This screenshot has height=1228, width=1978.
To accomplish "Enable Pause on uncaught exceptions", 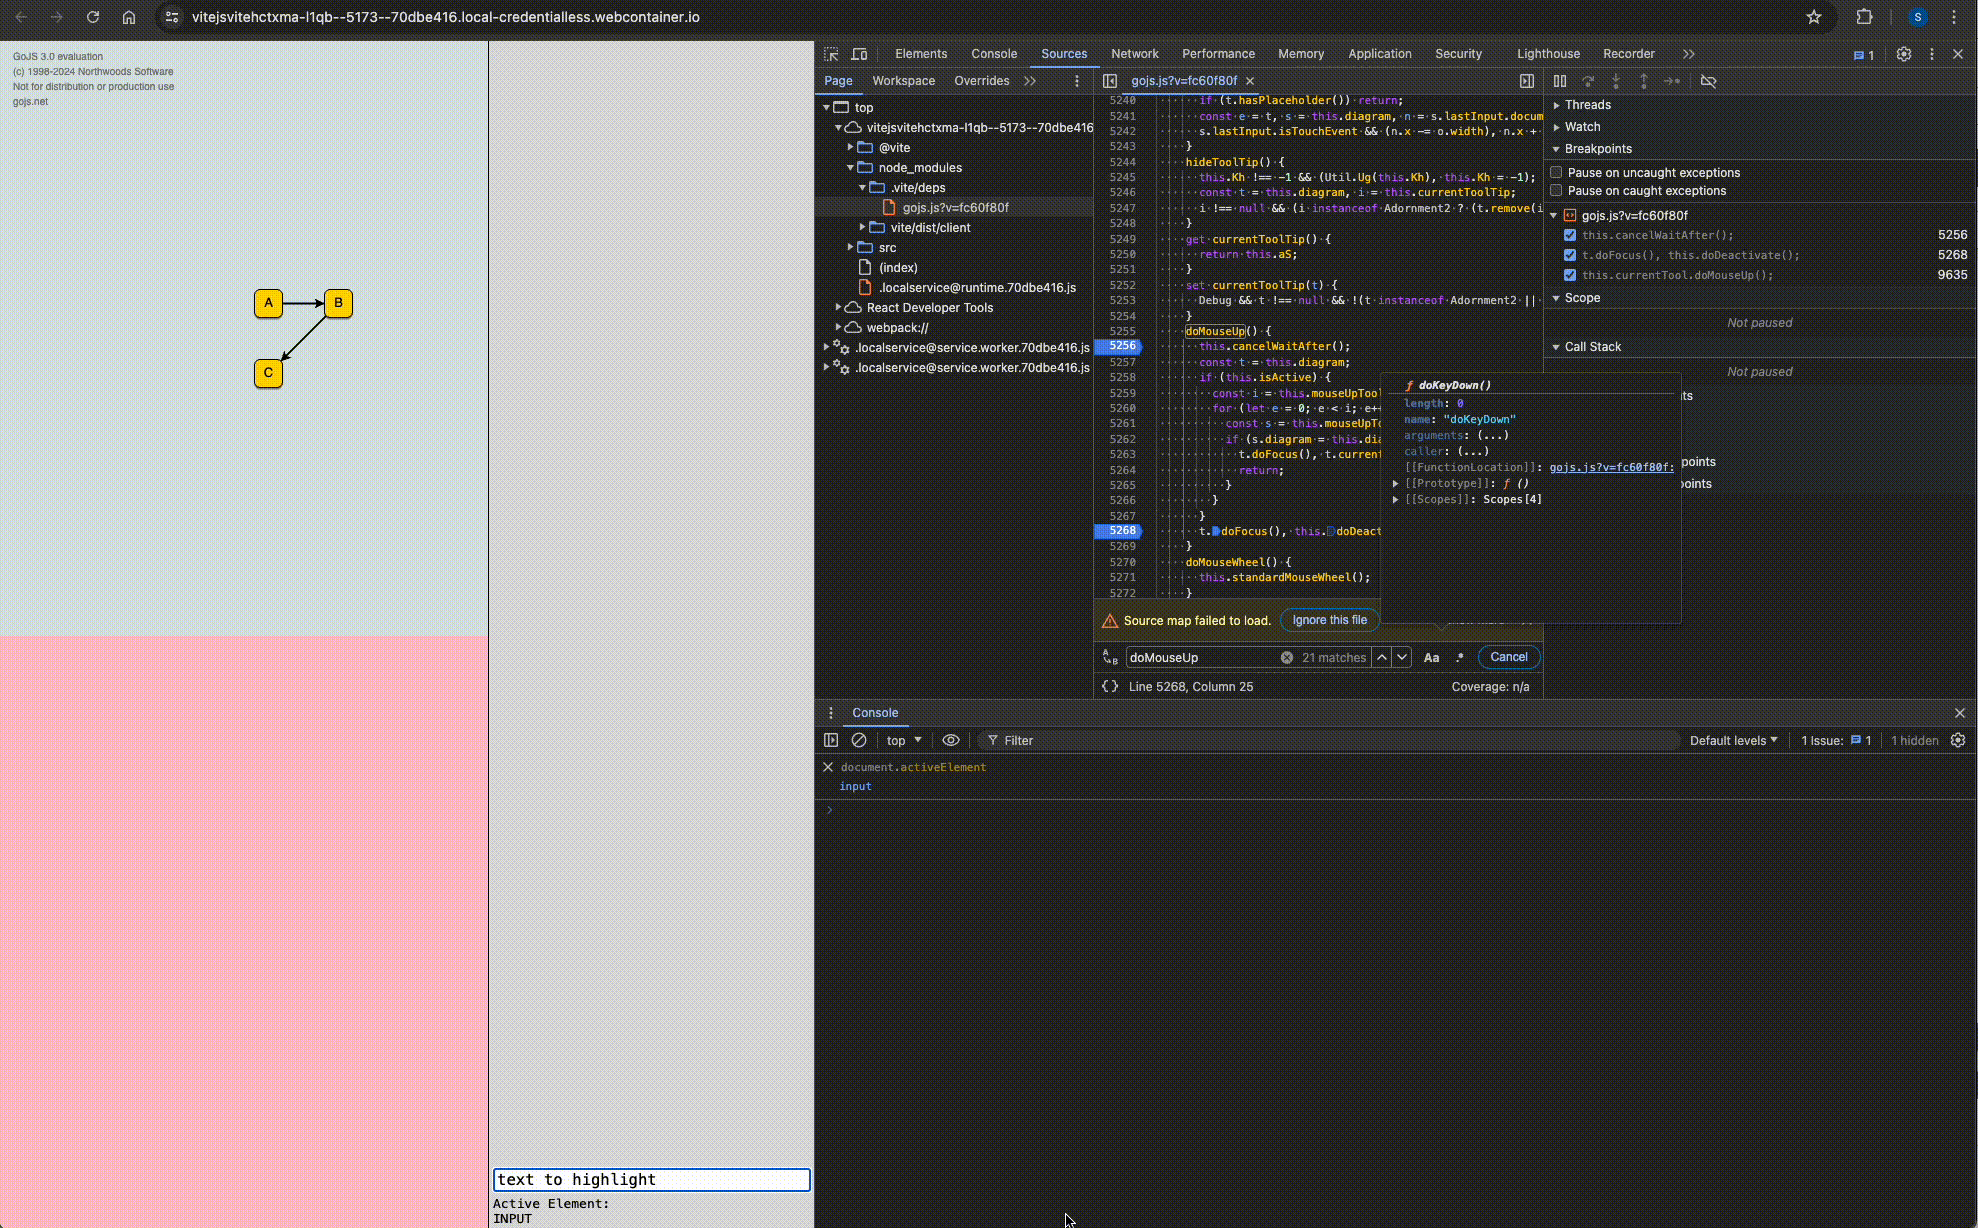I will 1556,172.
